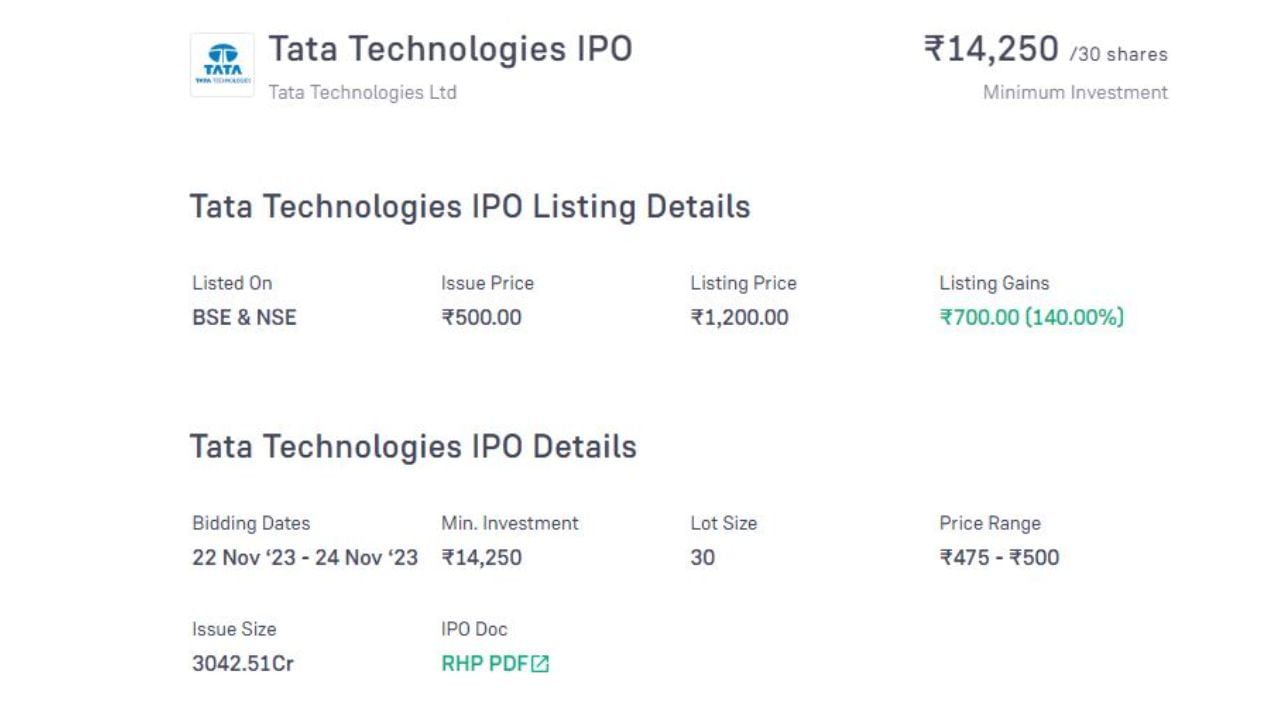The width and height of the screenshot is (1280, 720).
Task: Select the ₹1,200.00 listing price value
Action: (x=739, y=318)
